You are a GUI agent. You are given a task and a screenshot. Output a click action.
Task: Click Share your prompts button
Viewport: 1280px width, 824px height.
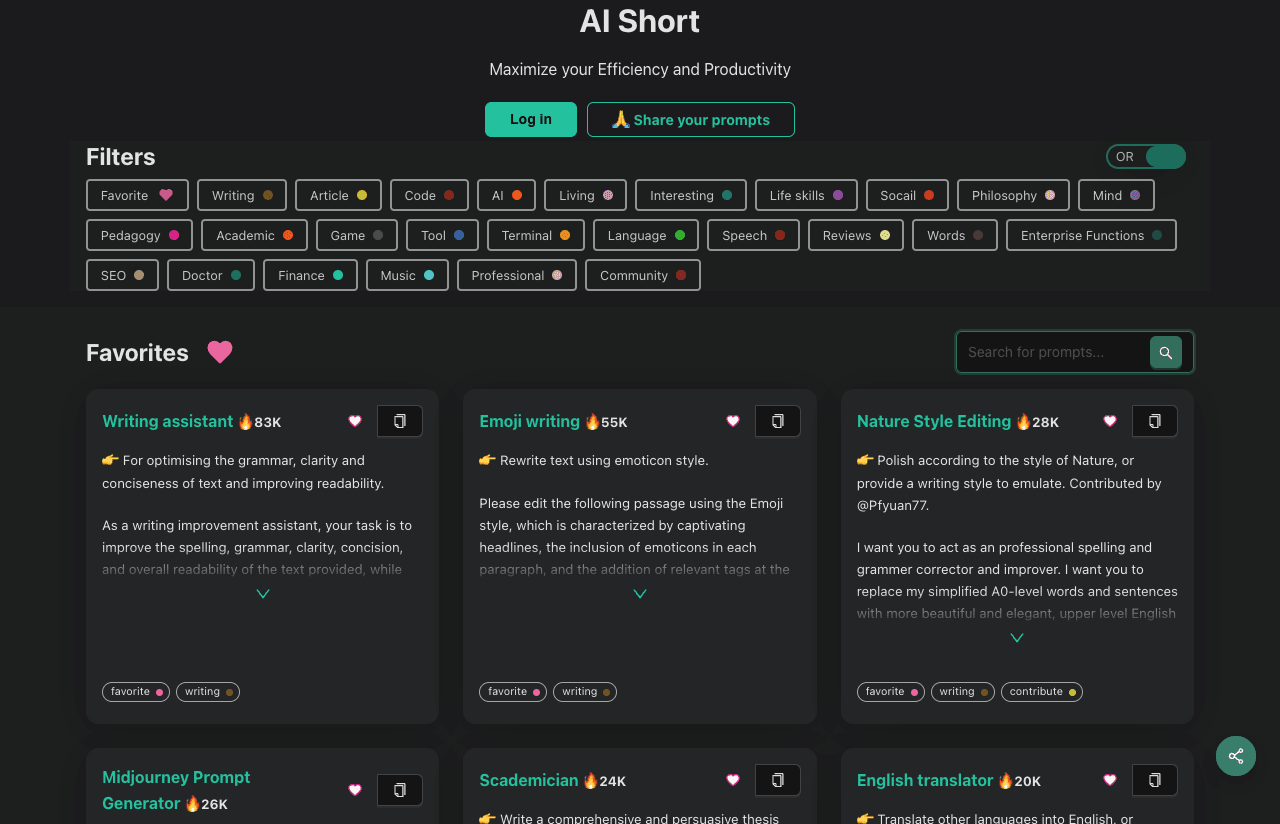(691, 119)
